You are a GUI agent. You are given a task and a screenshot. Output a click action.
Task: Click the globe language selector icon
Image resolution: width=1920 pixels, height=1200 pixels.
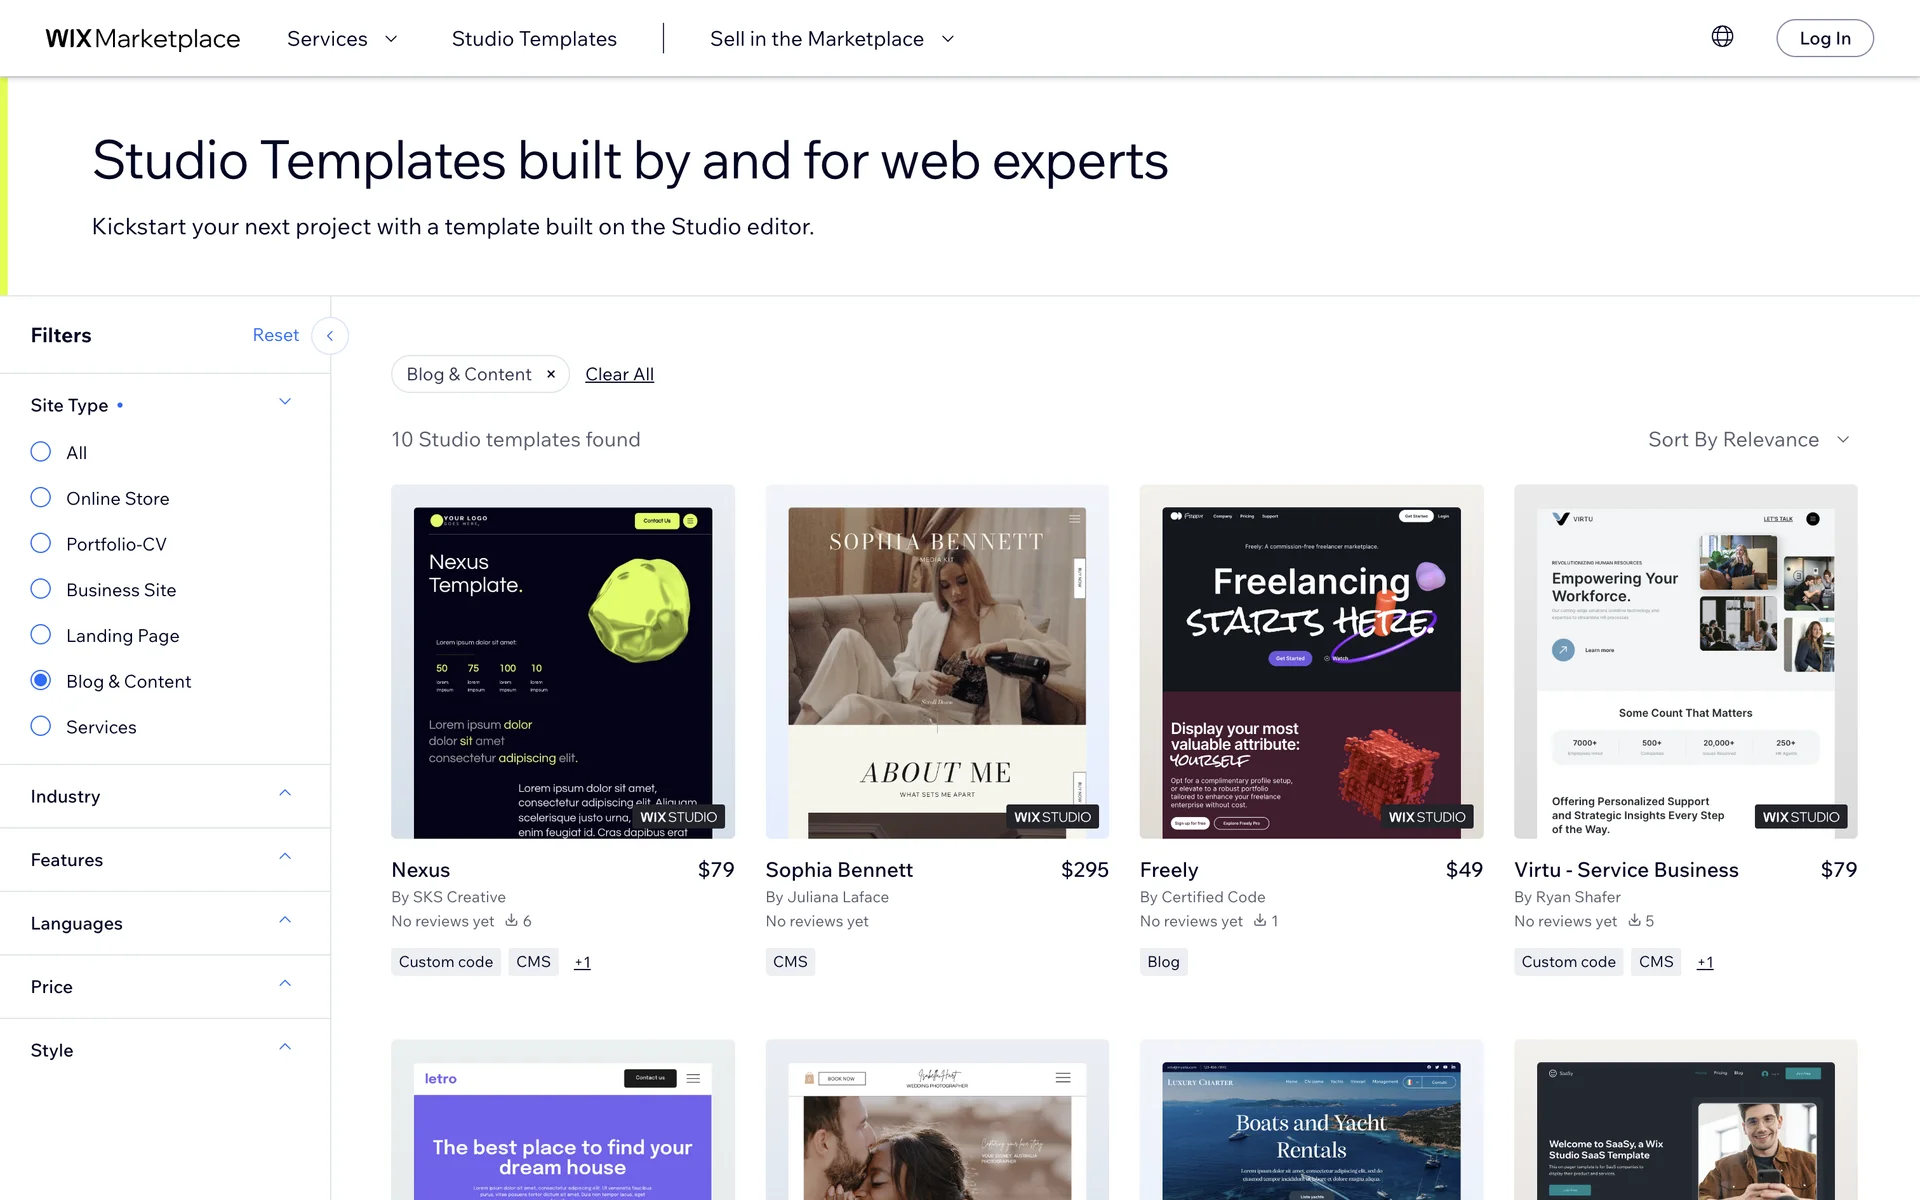[1722, 37]
